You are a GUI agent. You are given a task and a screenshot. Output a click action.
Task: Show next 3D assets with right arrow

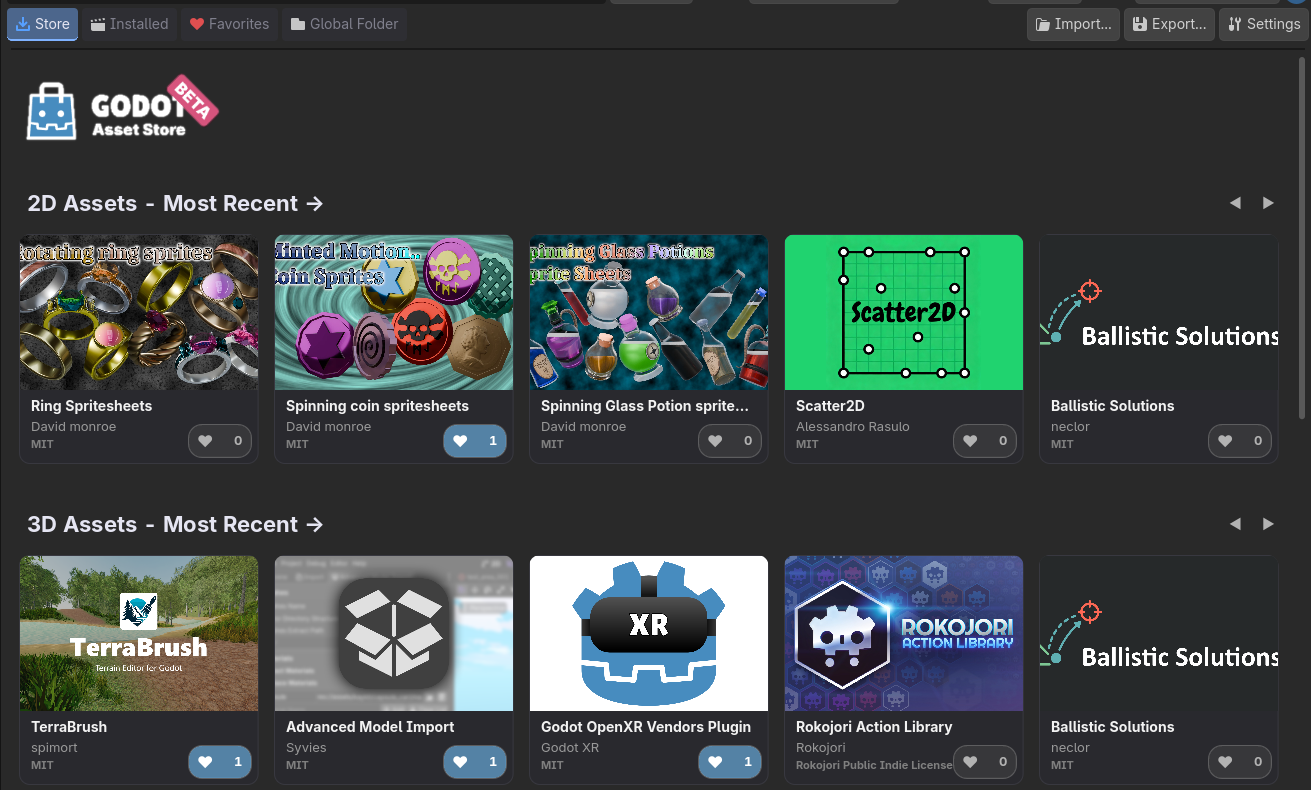(1268, 524)
